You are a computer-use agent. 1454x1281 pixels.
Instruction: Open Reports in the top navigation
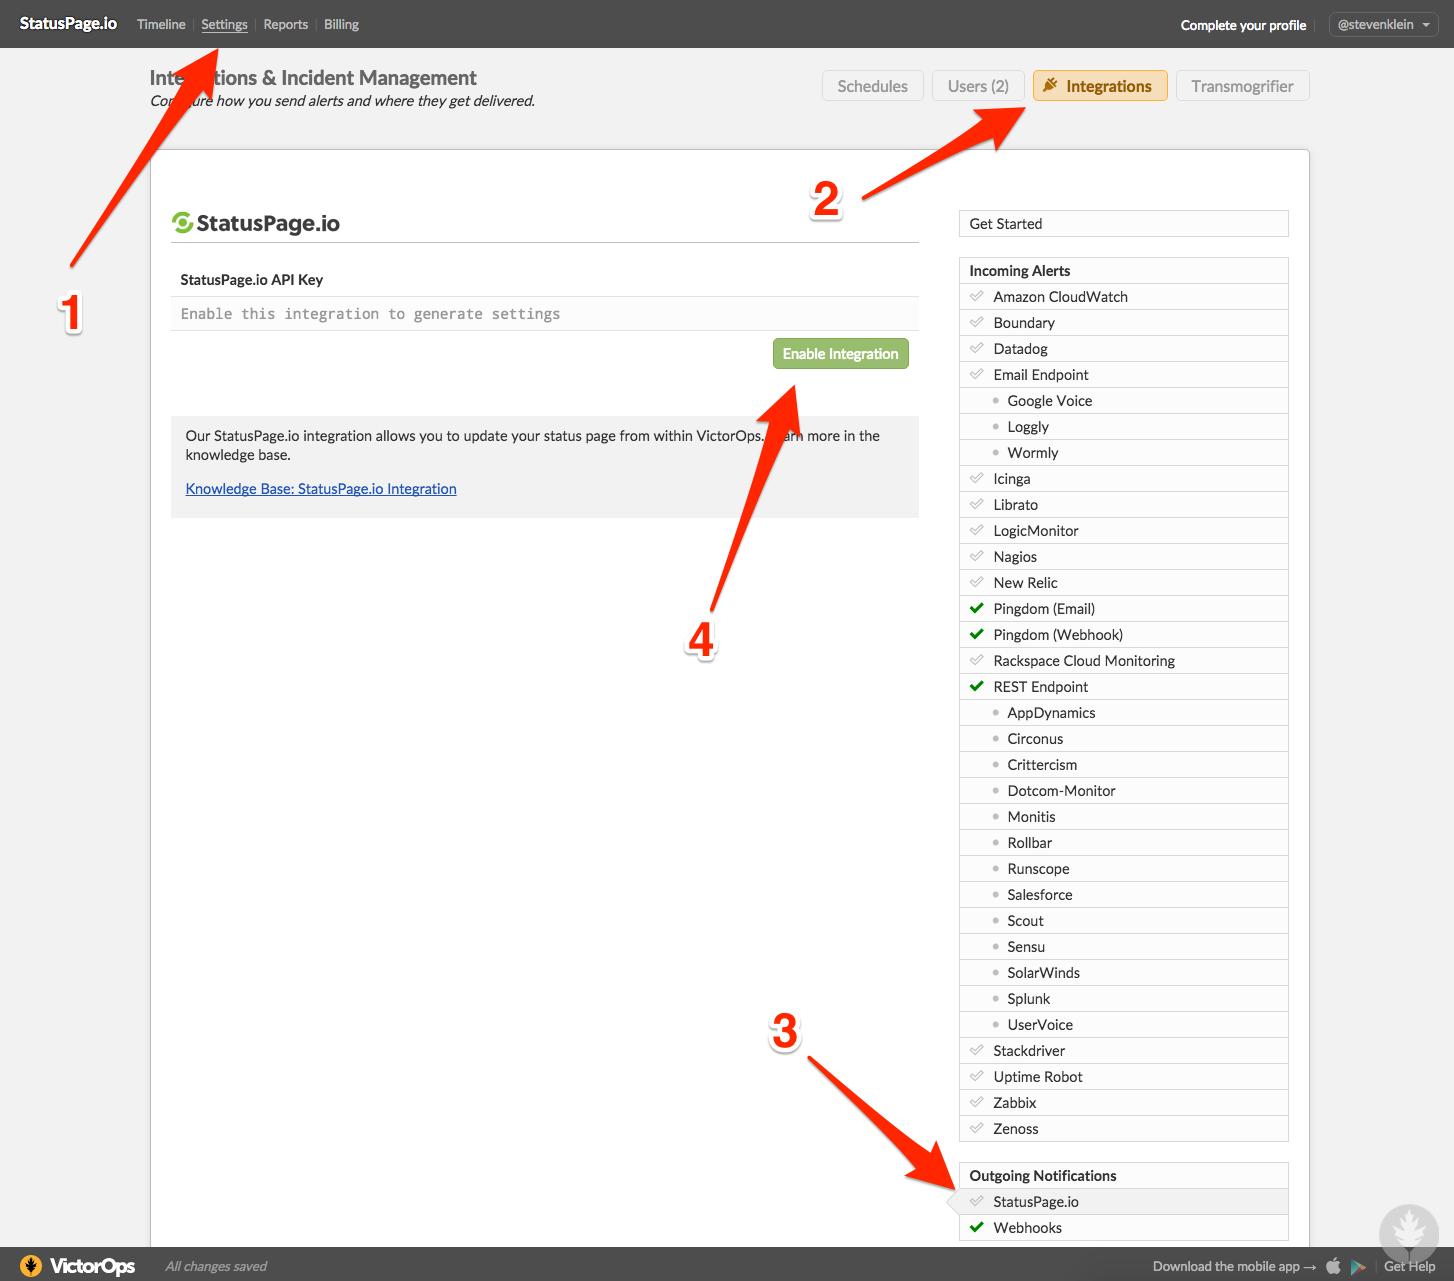[285, 24]
